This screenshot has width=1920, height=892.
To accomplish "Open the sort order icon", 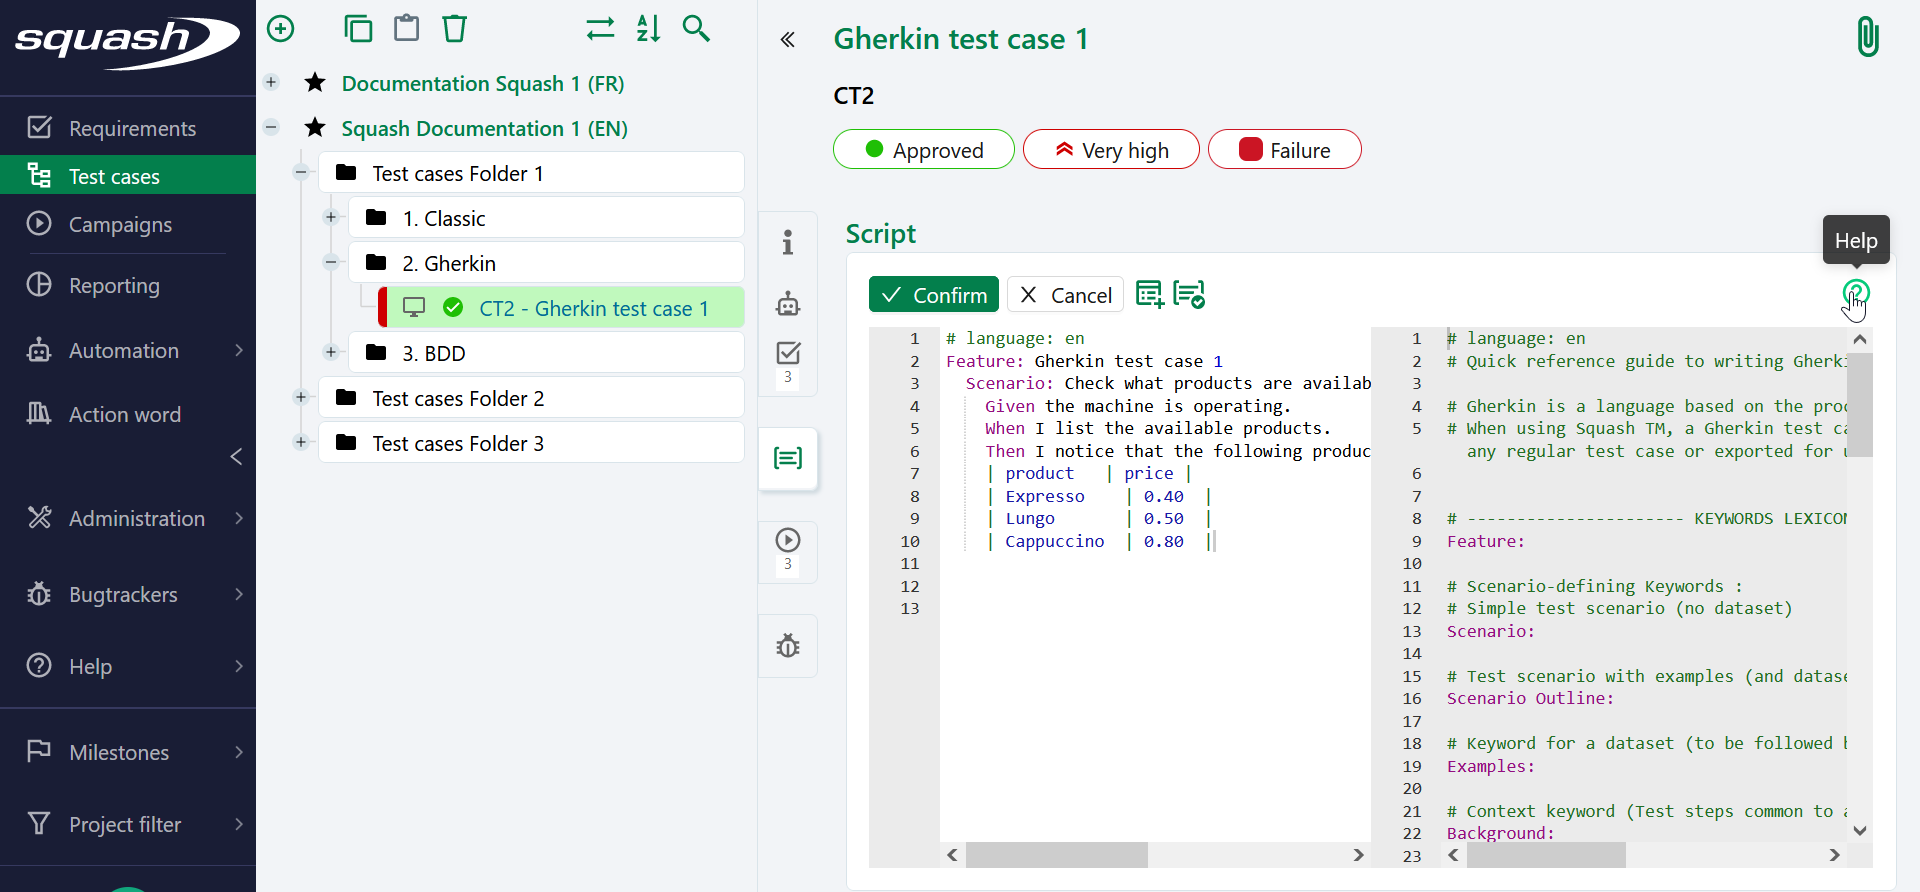I will click(x=648, y=29).
